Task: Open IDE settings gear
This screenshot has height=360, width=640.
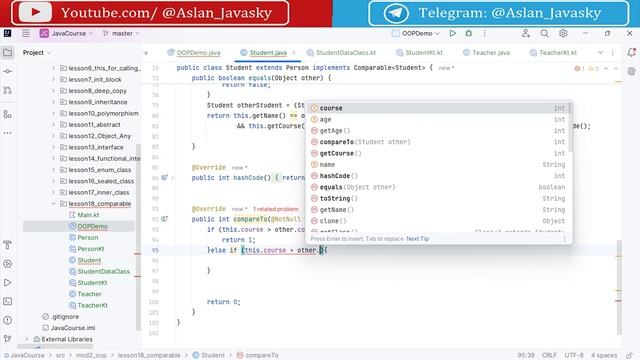Action: tap(563, 33)
